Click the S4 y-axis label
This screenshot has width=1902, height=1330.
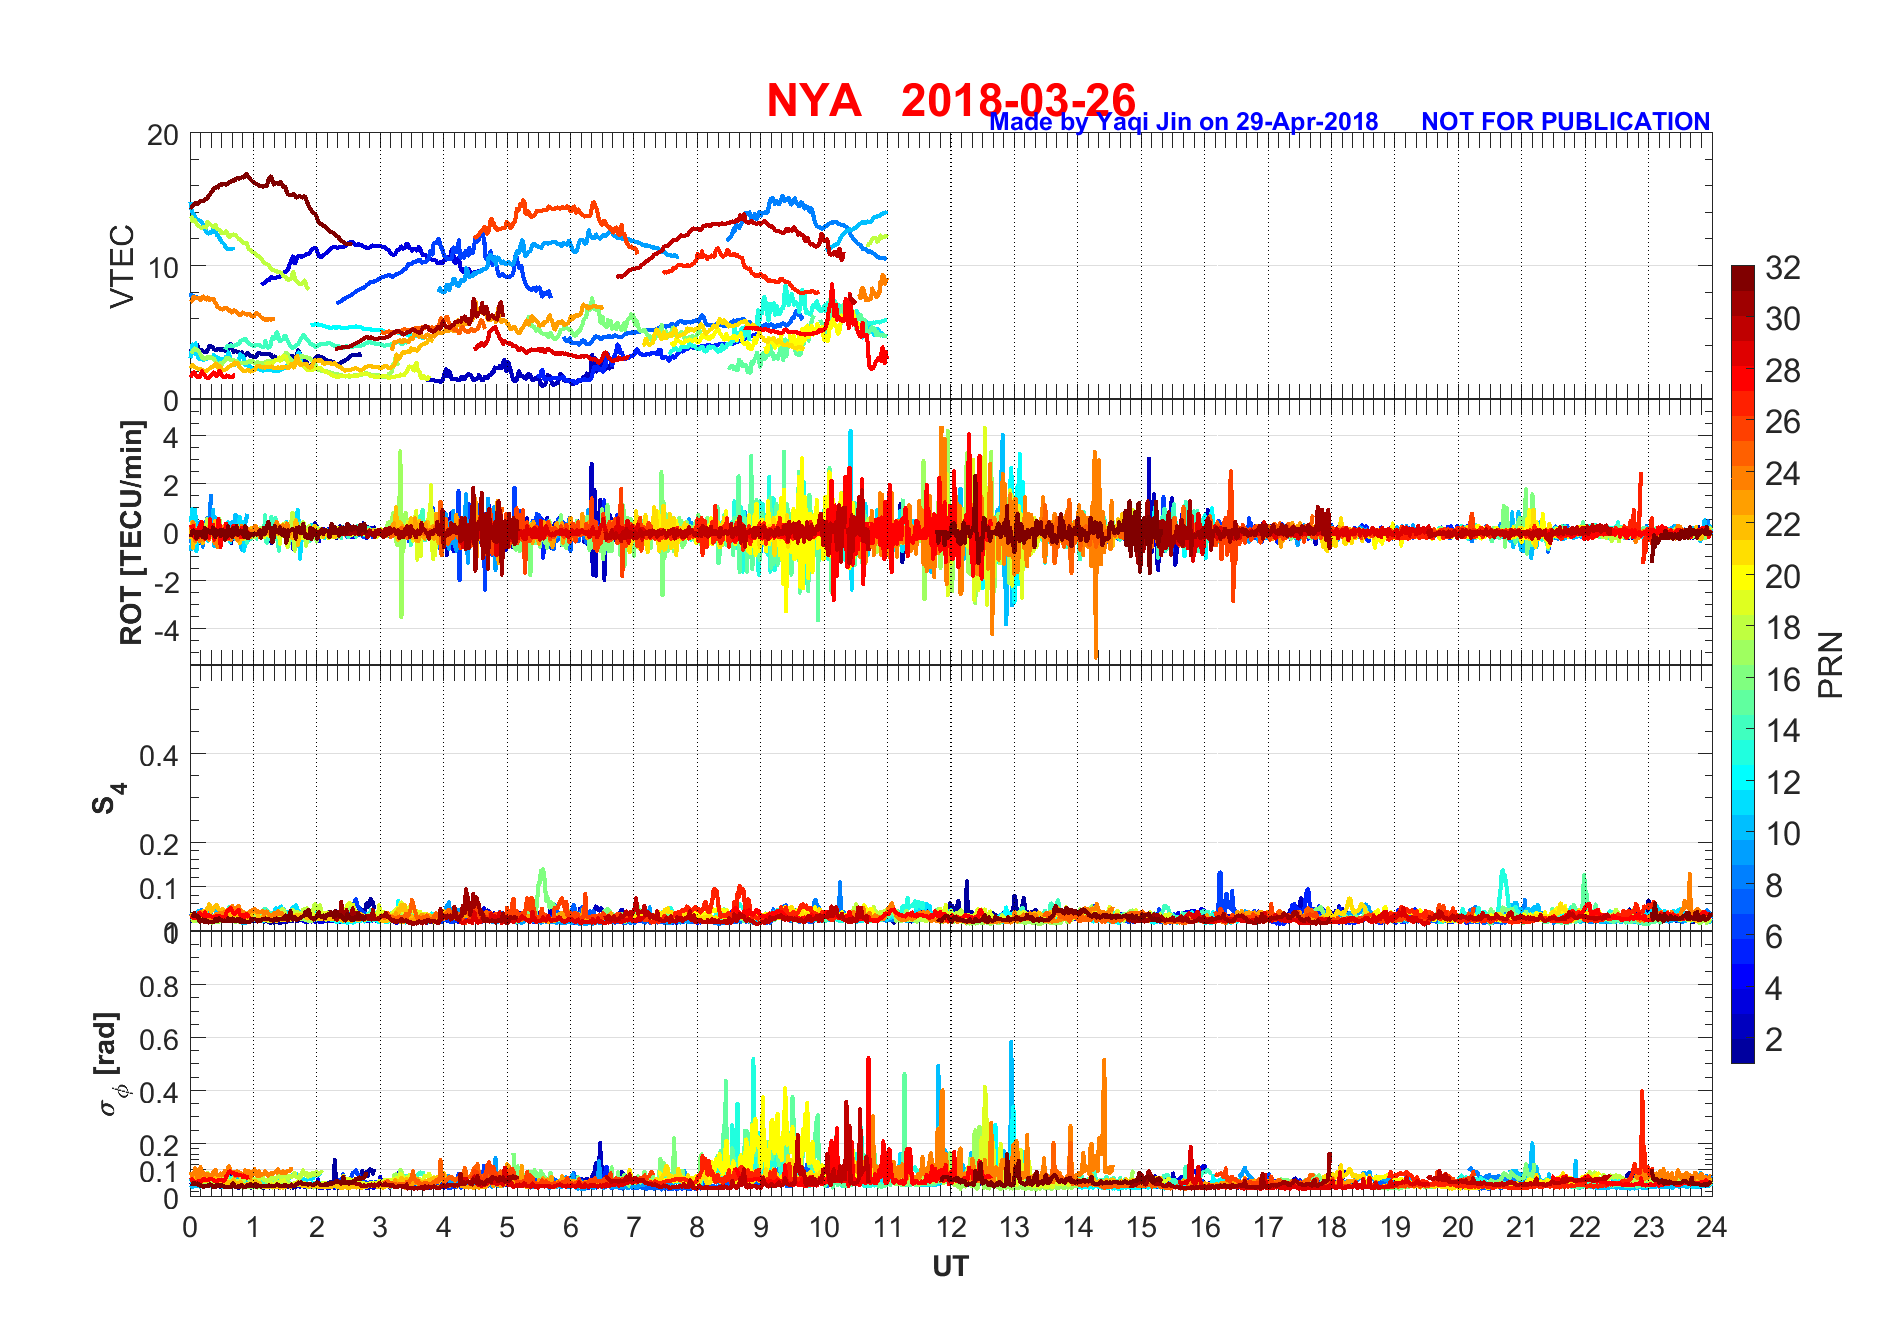pos(108,799)
